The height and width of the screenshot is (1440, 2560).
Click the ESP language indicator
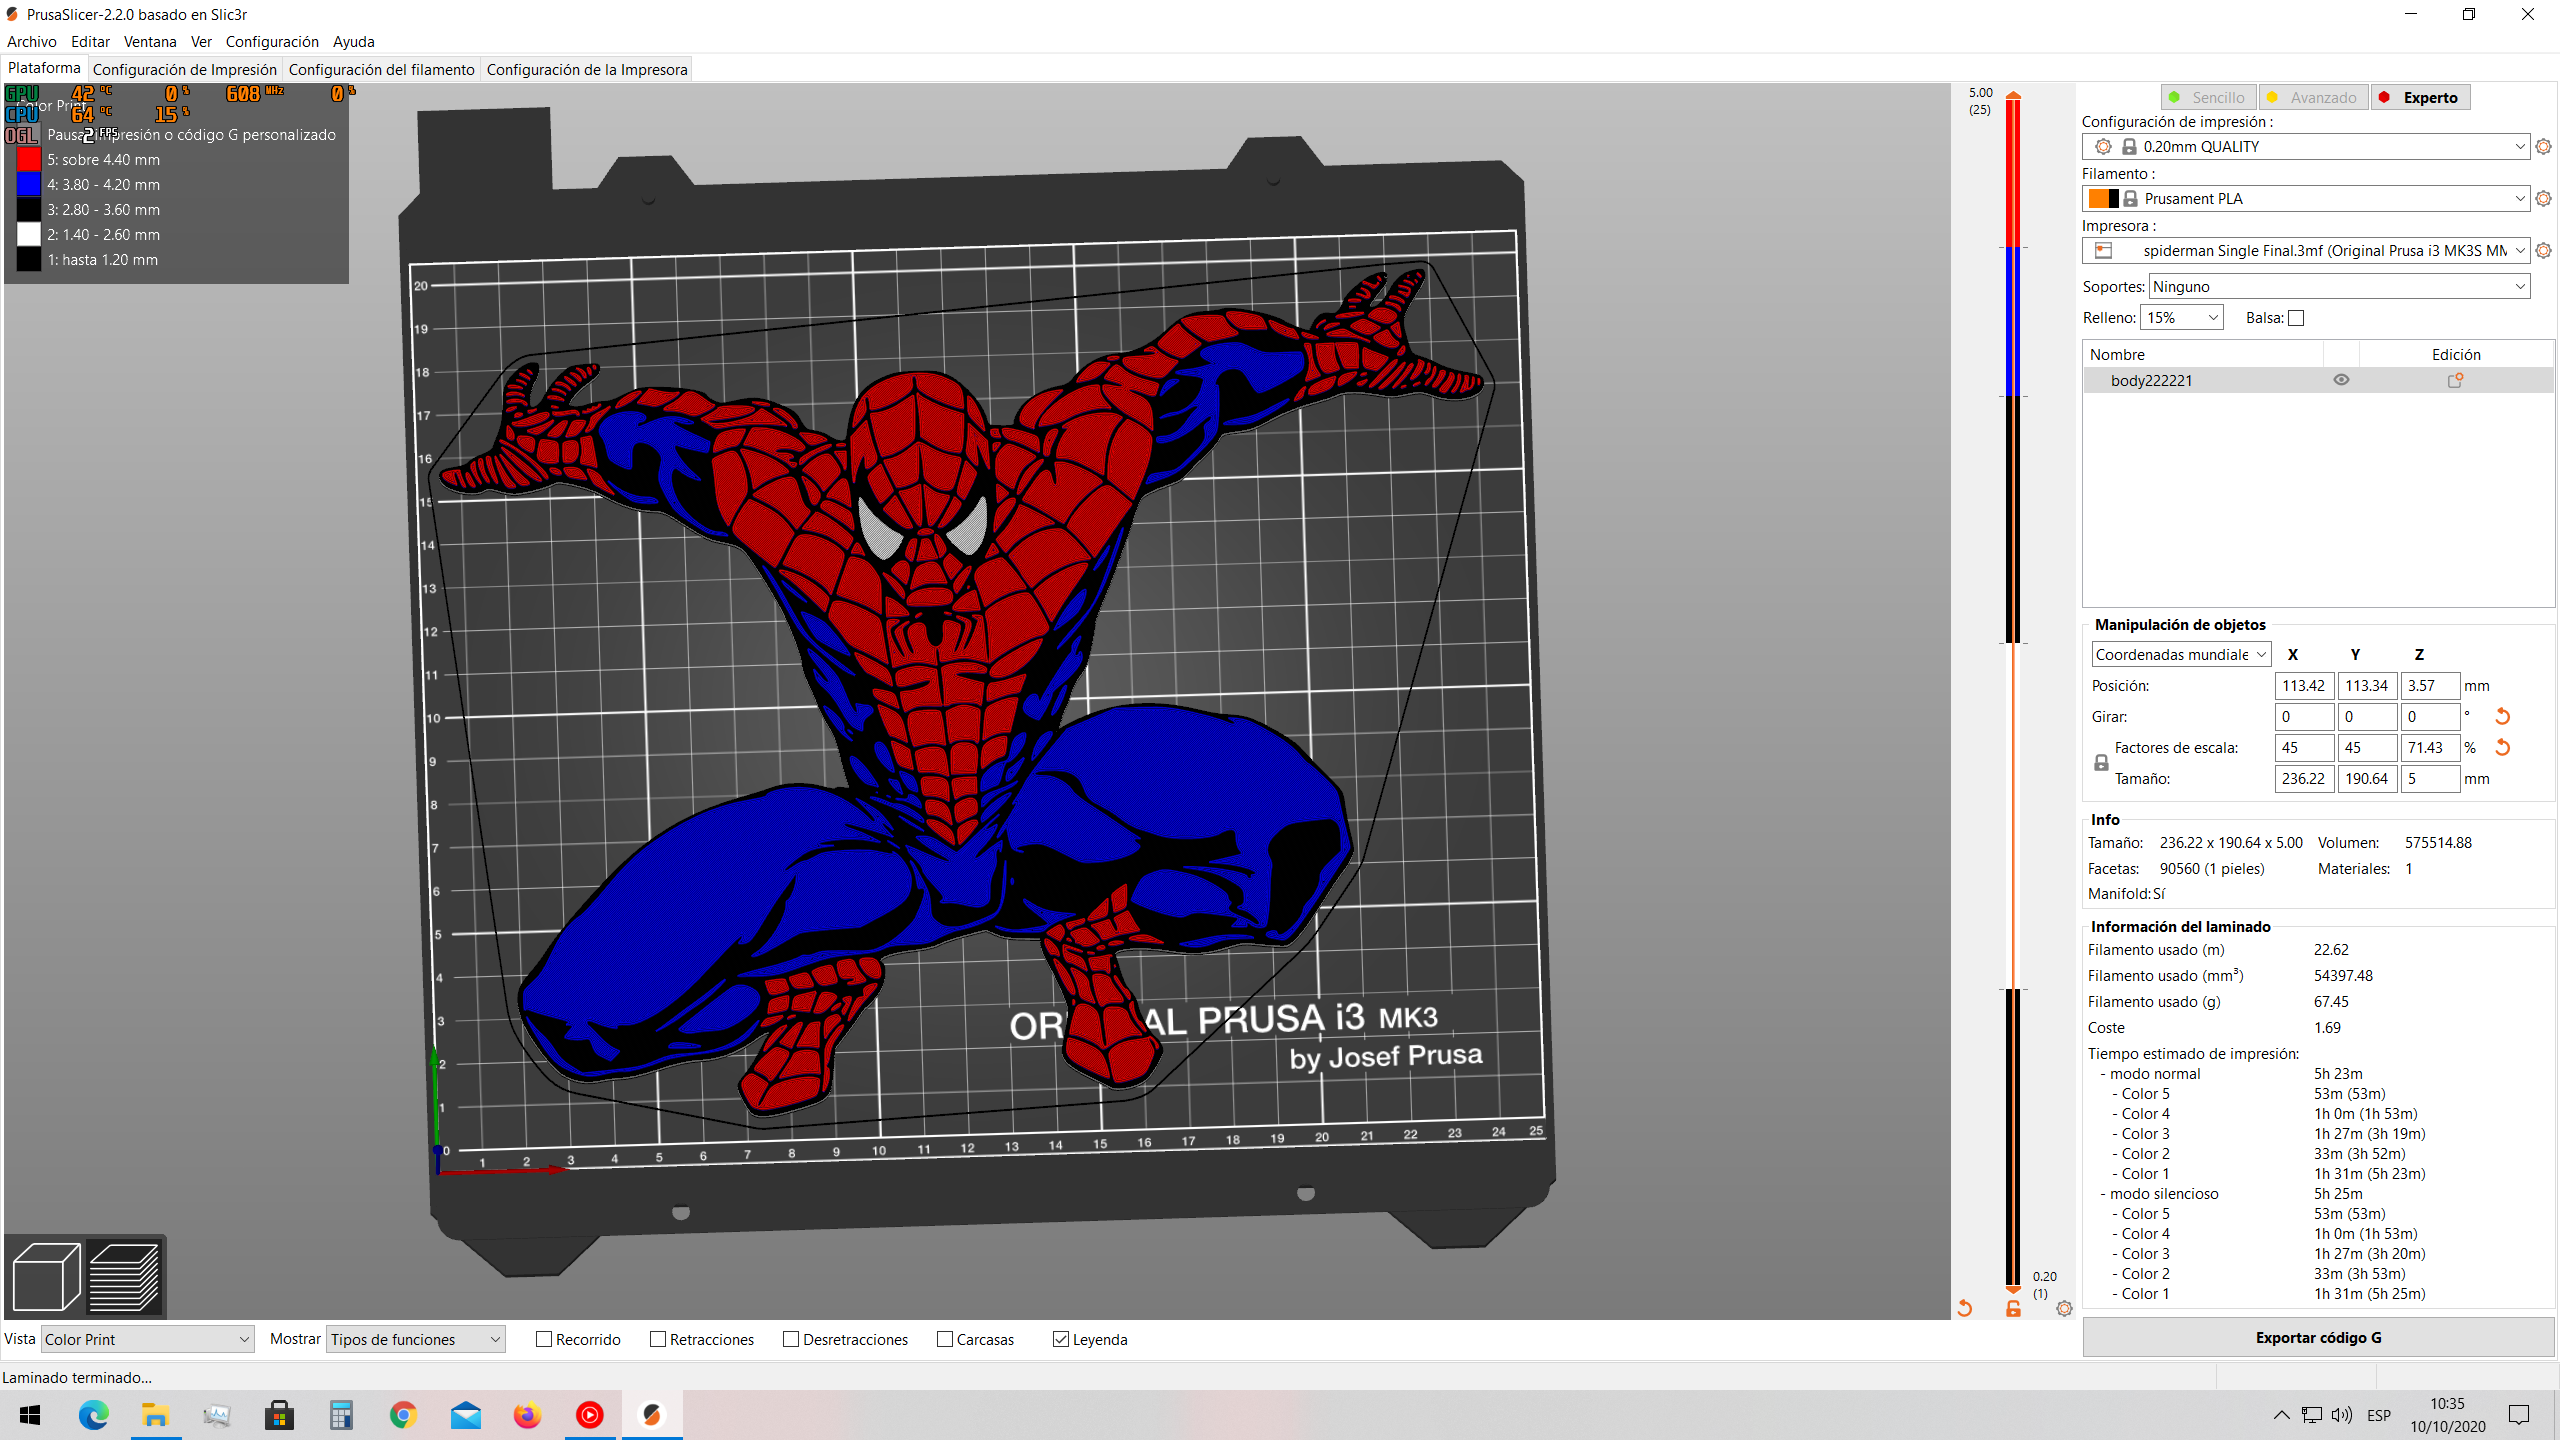click(2379, 1416)
